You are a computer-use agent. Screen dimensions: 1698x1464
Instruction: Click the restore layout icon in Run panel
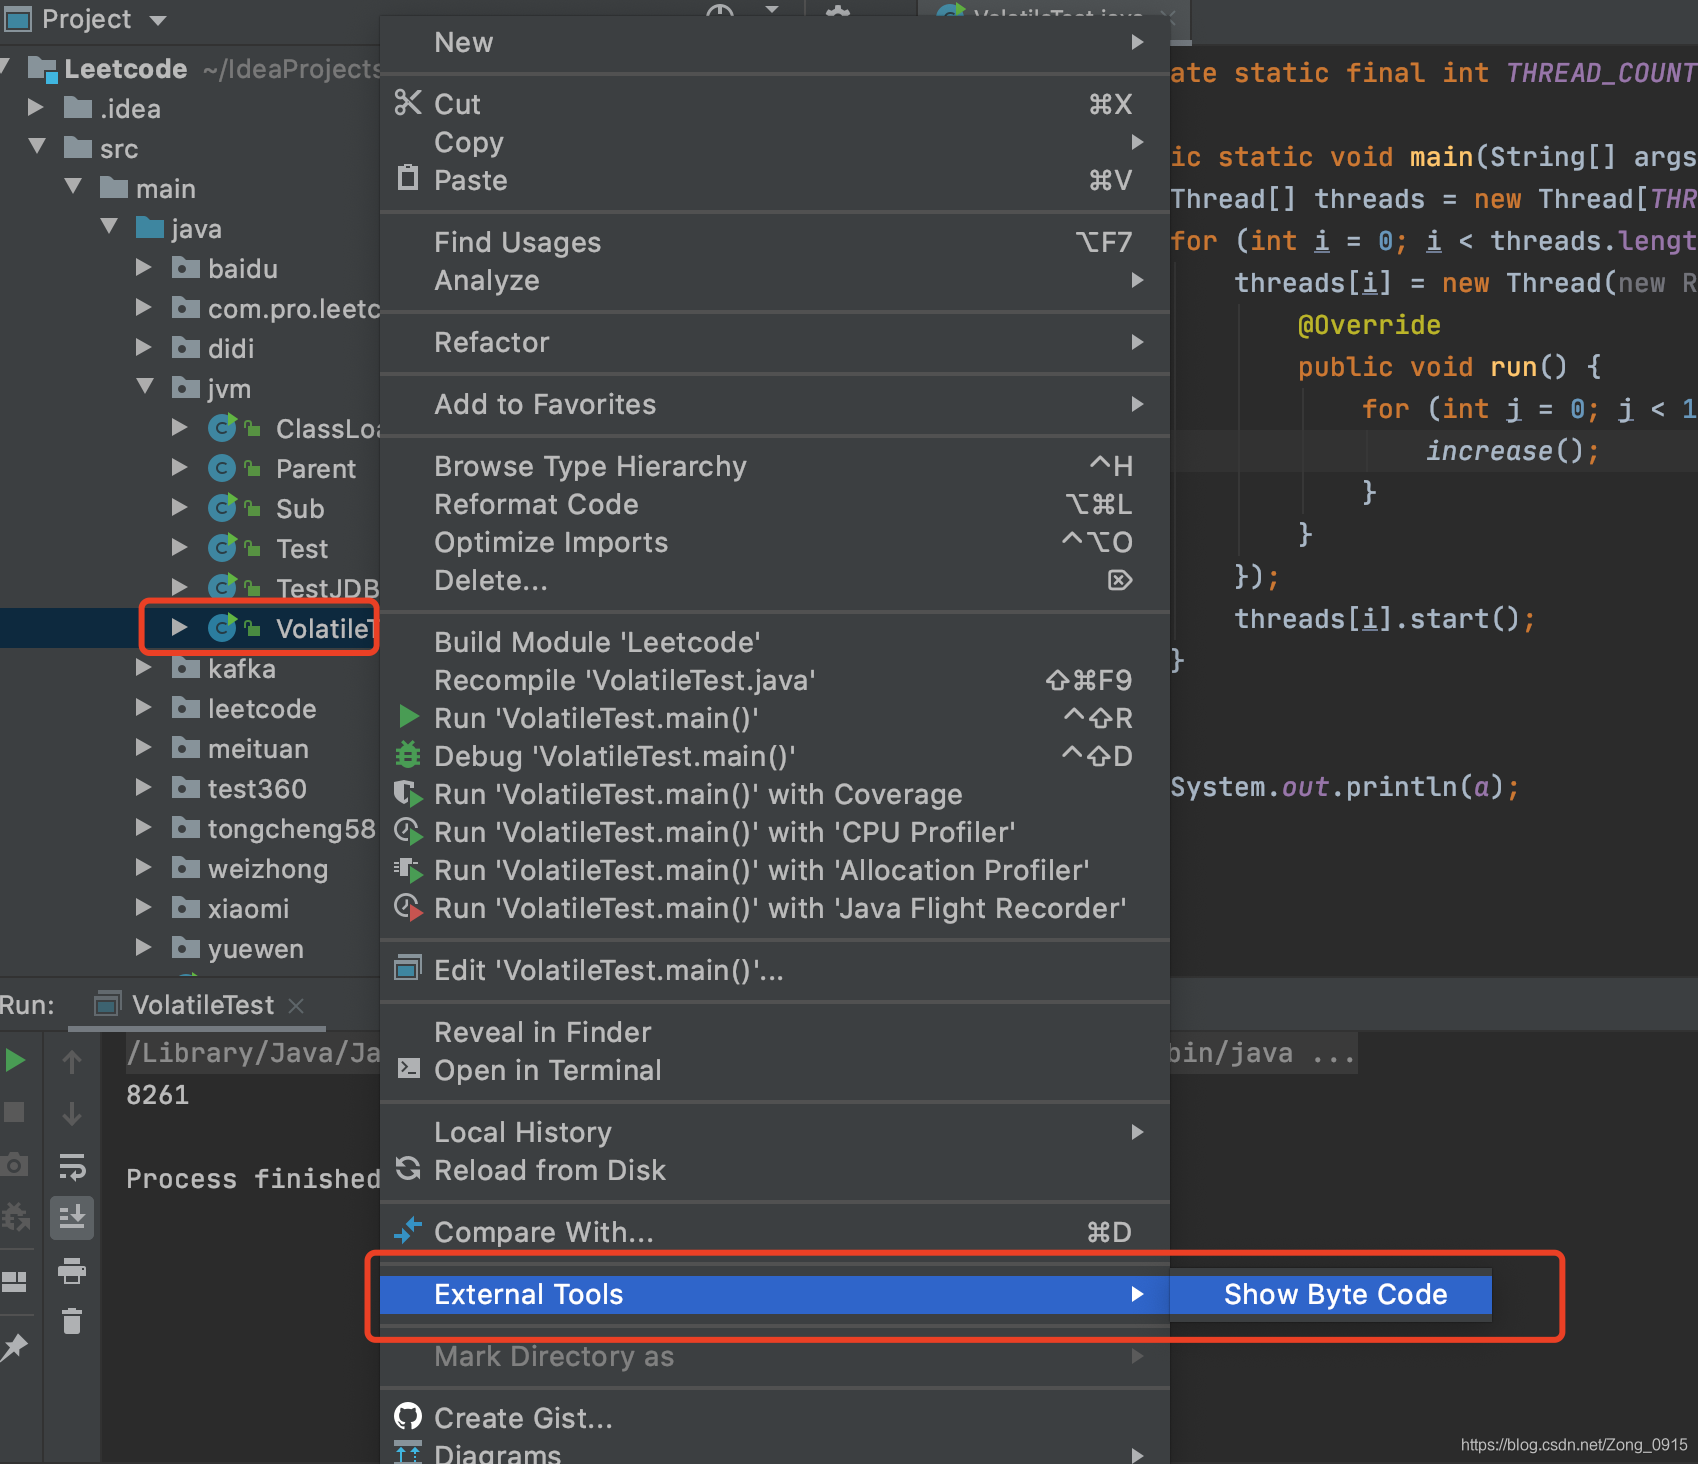tap(14, 1281)
